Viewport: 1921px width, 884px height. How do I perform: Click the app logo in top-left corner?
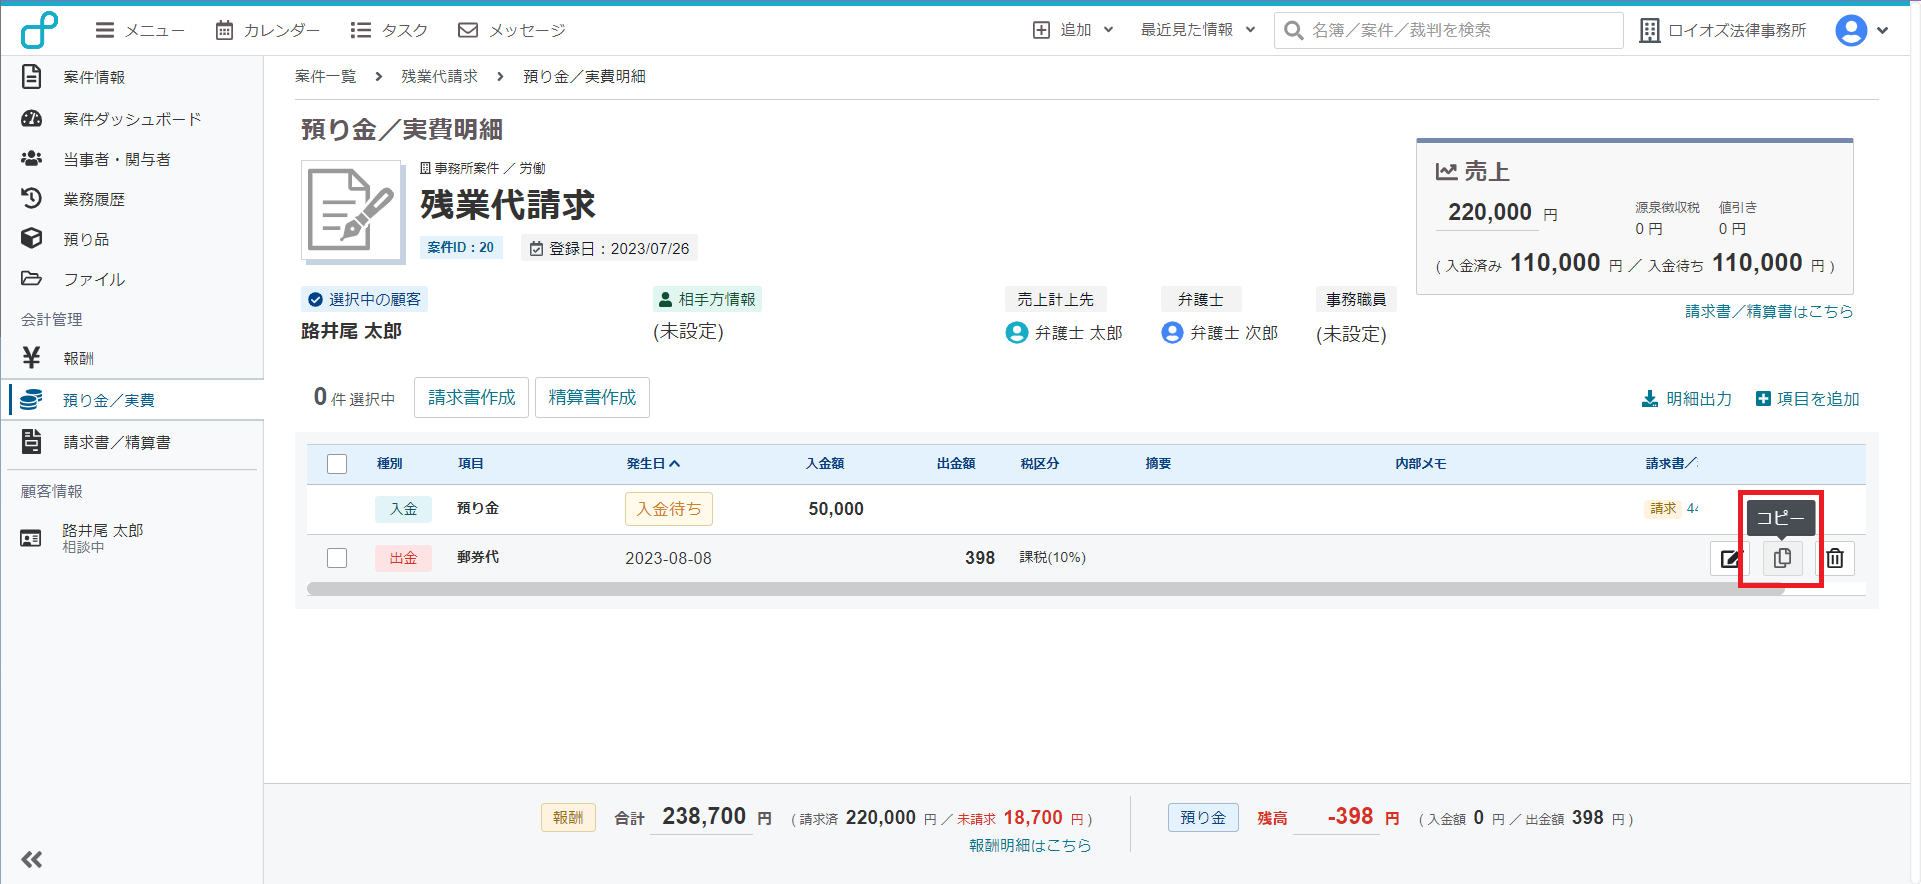pyautogui.click(x=39, y=30)
